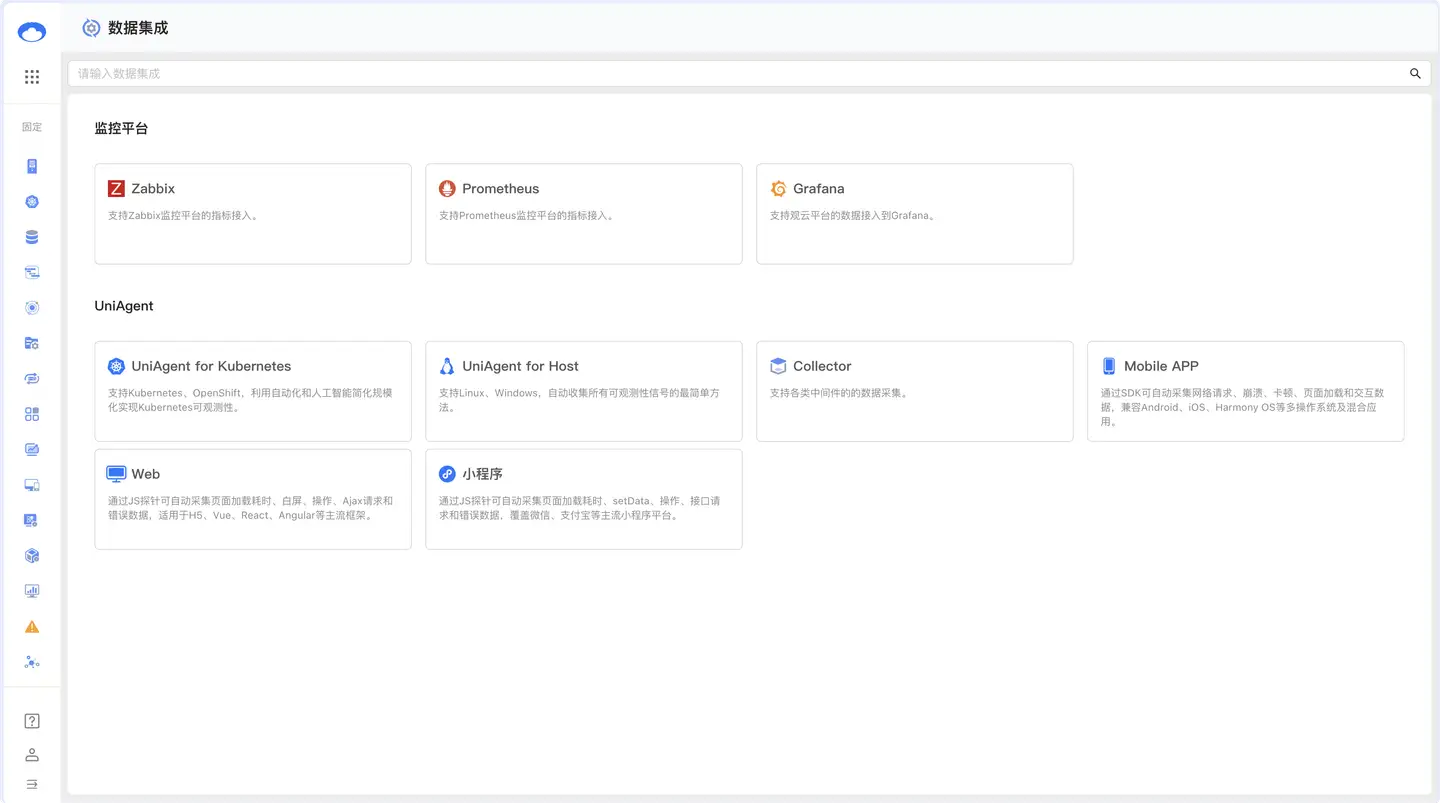Screen dimensions: 1440x803
Task: Open the database stack icon in sidebar
Action: click(x=32, y=237)
